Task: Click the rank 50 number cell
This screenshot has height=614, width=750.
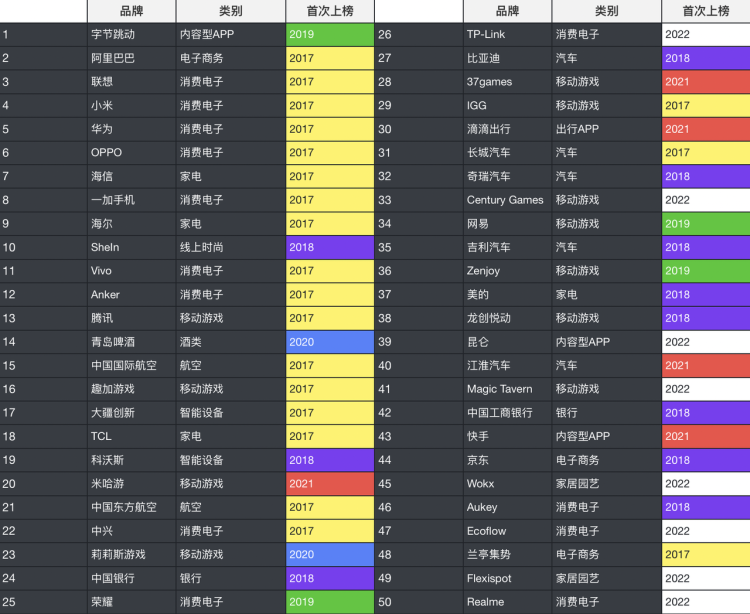Action: click(x=419, y=602)
